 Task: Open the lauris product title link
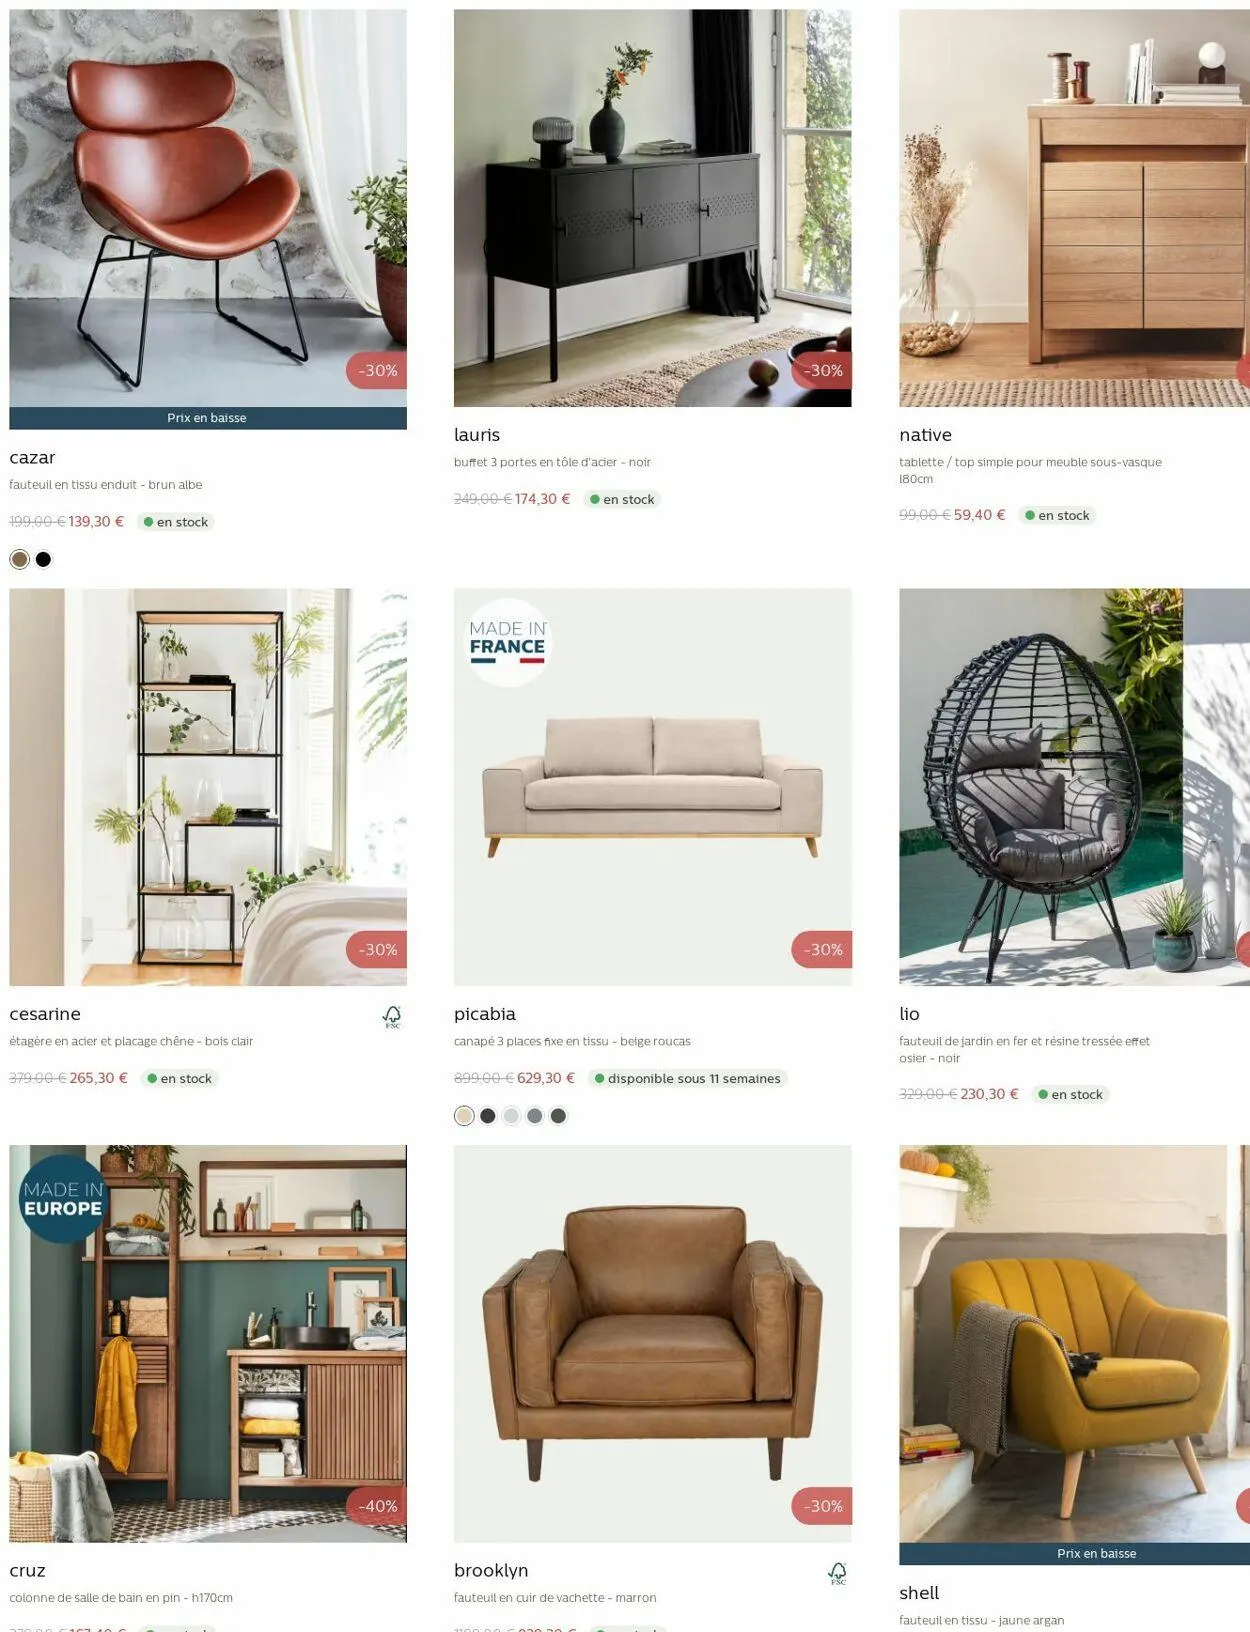coord(477,435)
